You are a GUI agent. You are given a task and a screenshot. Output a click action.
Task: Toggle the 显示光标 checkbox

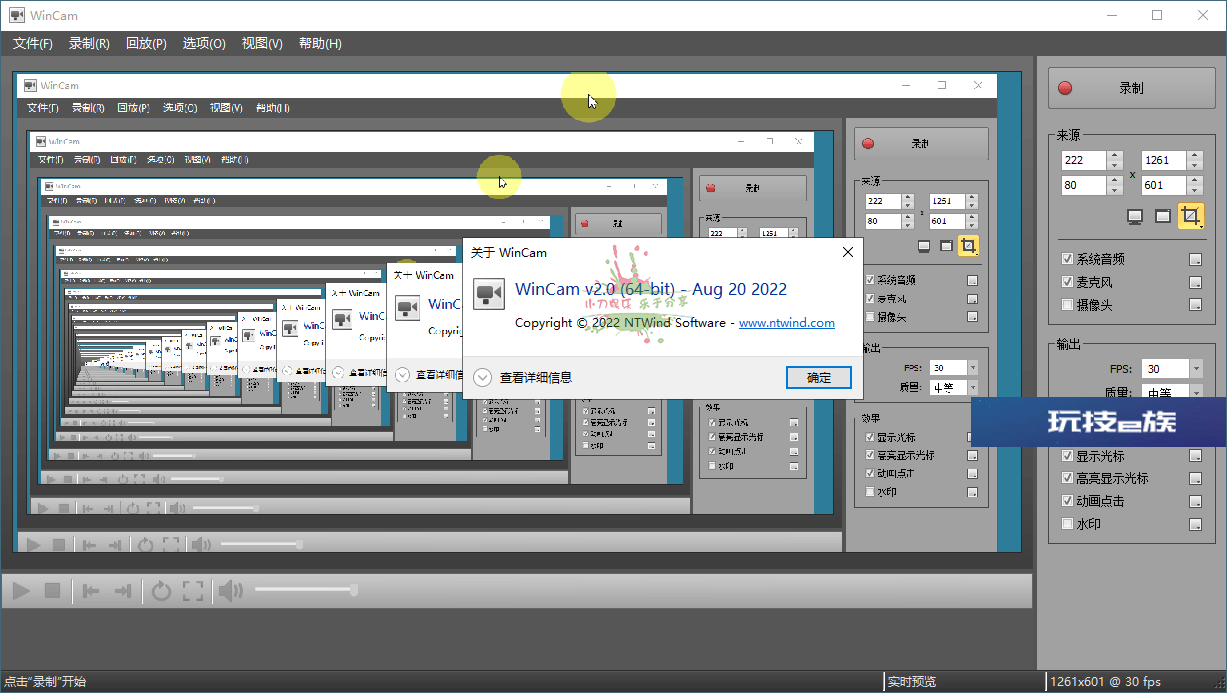(x=1067, y=456)
